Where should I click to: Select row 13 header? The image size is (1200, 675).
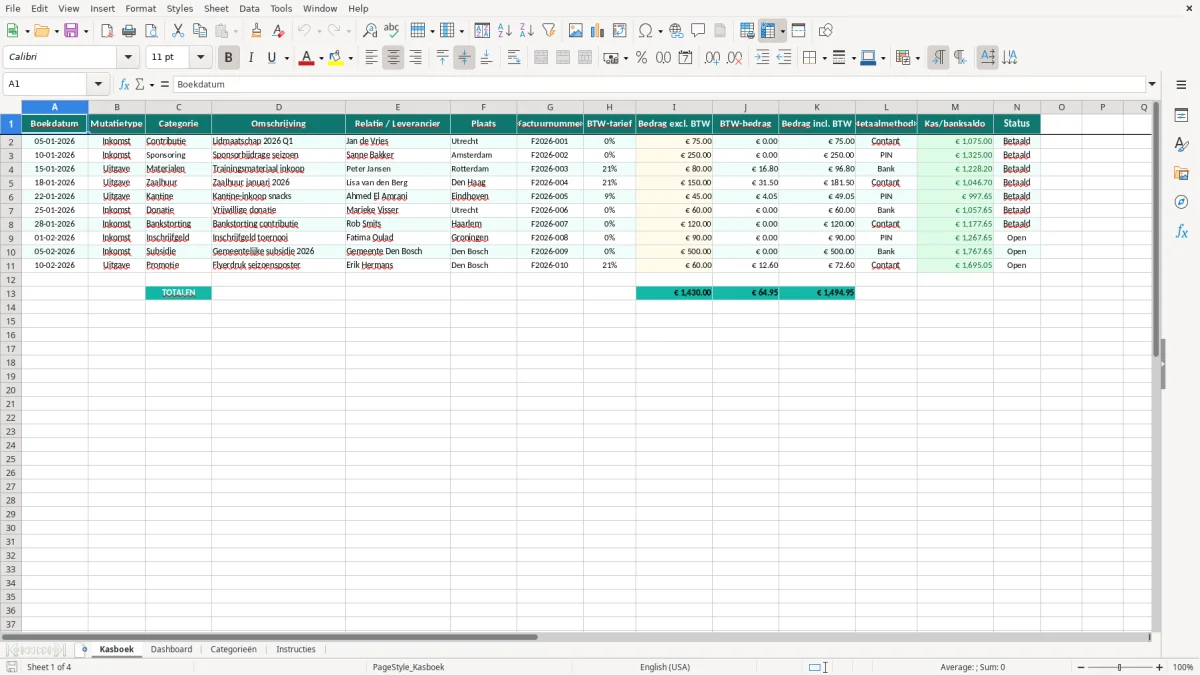(11, 293)
